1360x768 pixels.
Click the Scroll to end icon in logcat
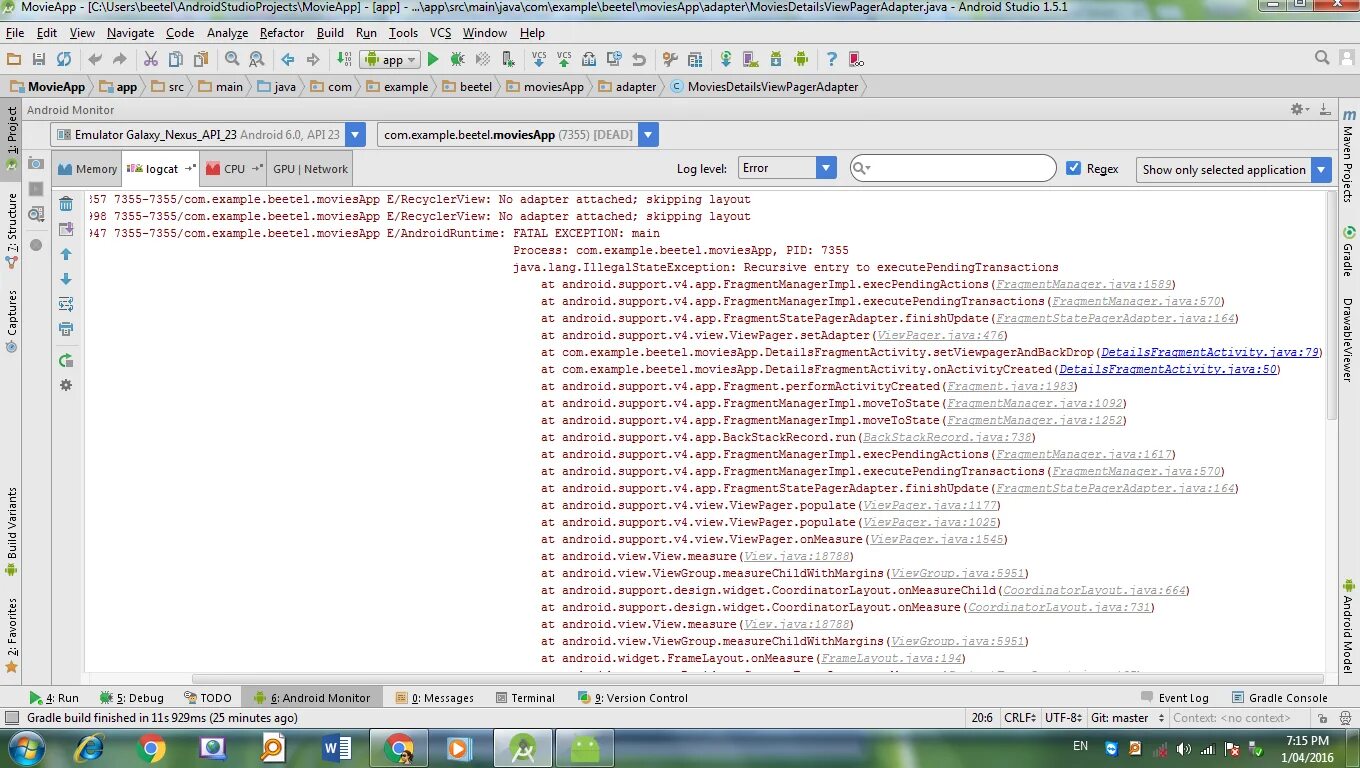click(x=66, y=229)
